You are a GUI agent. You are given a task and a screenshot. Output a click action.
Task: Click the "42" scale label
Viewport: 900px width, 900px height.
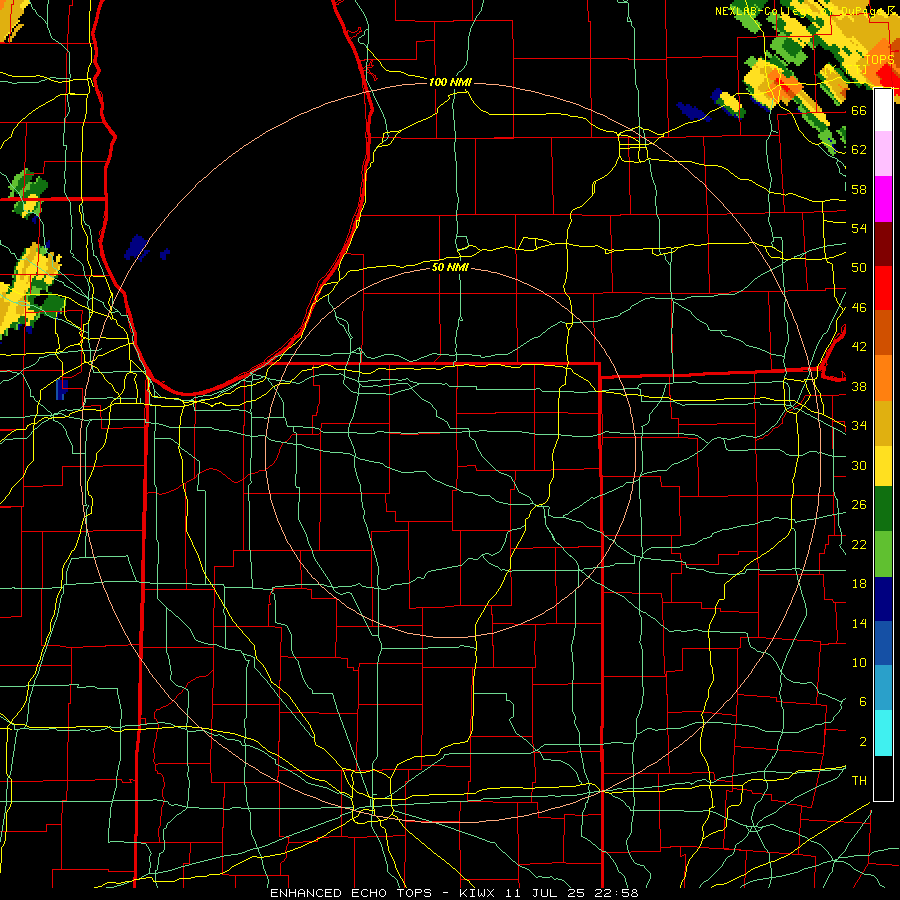coord(859,346)
